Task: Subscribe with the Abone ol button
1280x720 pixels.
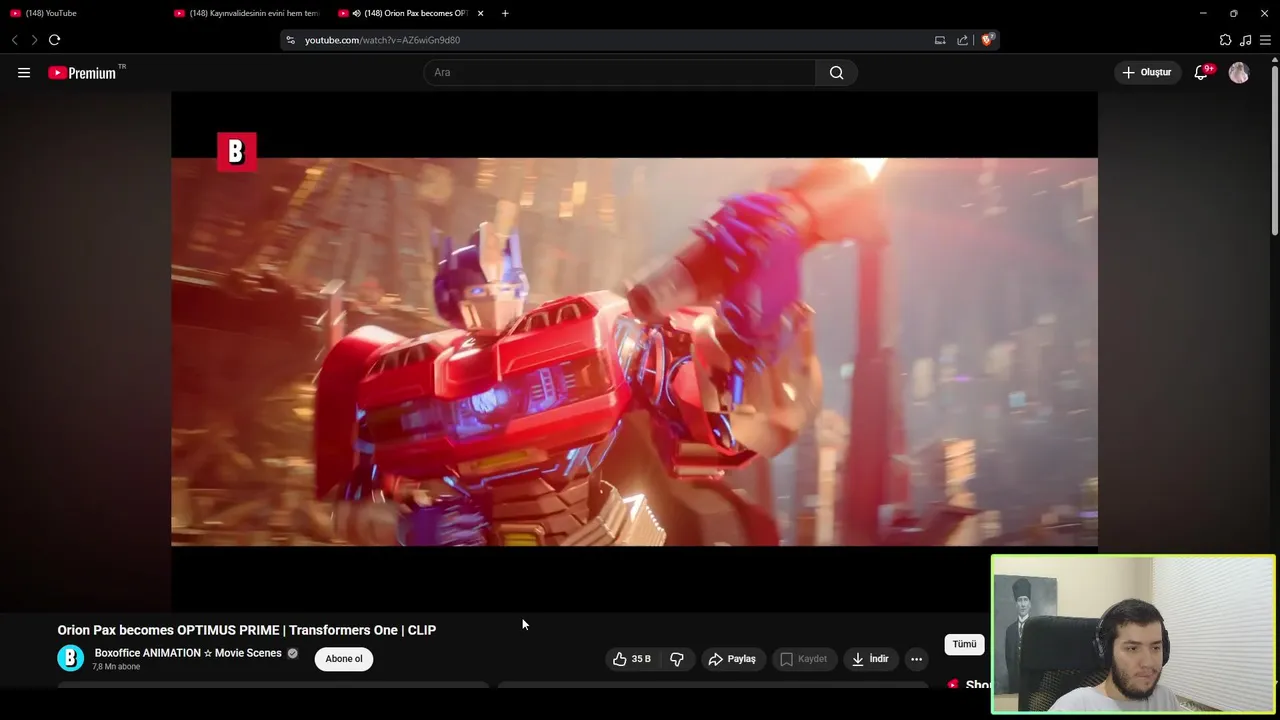Action: [344, 659]
